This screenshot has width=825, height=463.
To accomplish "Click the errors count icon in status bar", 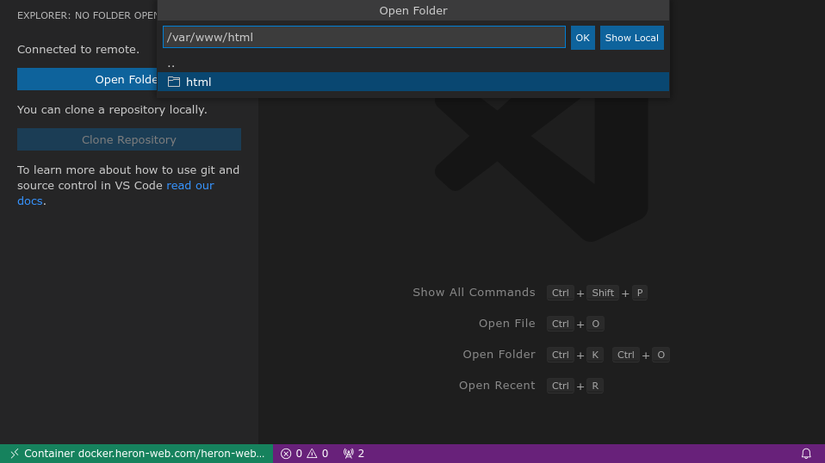I will click(x=286, y=453).
